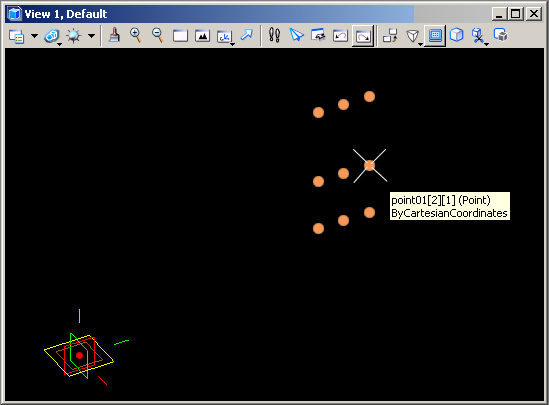Select the Zoom Out magnifier tool
Viewport: 549px width, 405px height.
158,35
